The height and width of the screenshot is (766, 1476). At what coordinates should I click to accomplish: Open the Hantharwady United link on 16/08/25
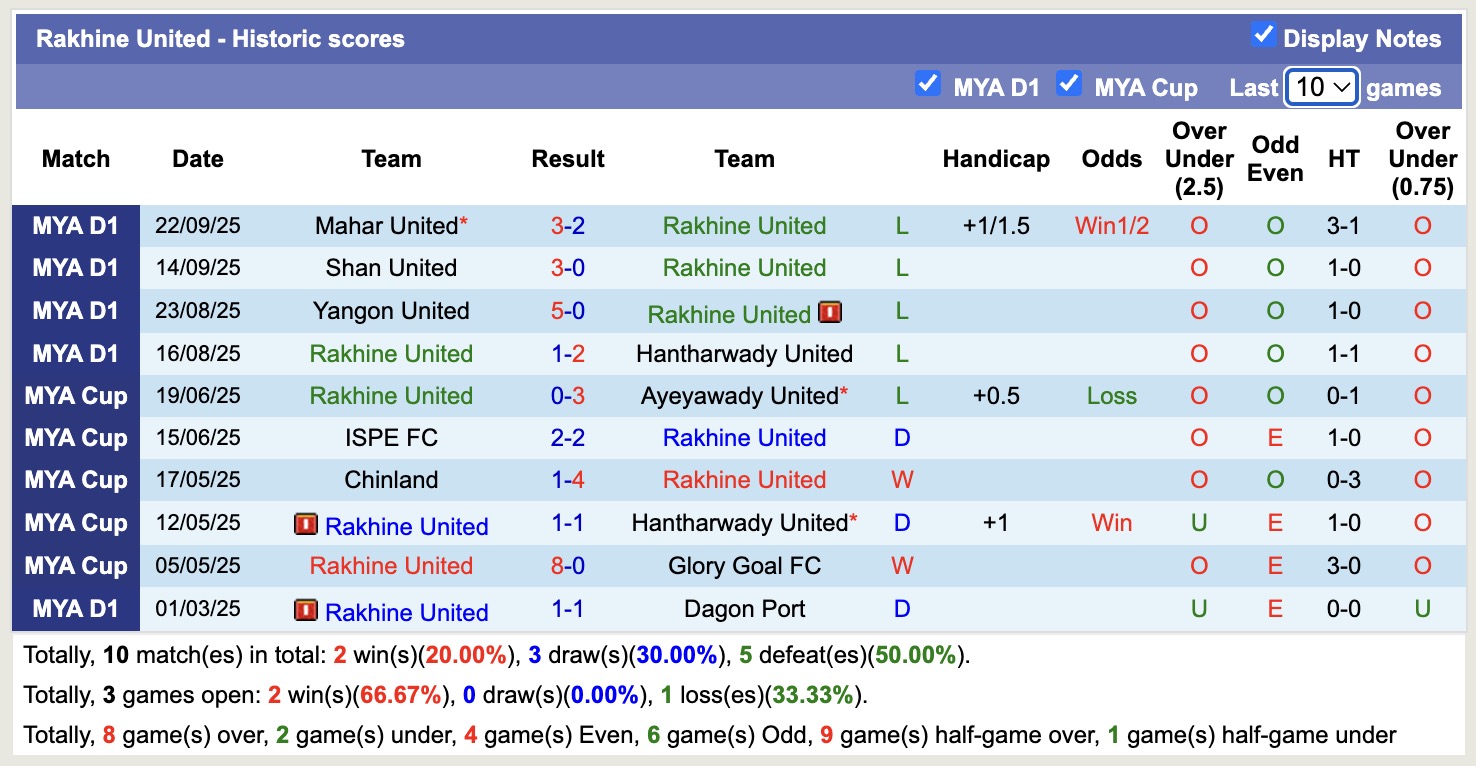tap(744, 354)
